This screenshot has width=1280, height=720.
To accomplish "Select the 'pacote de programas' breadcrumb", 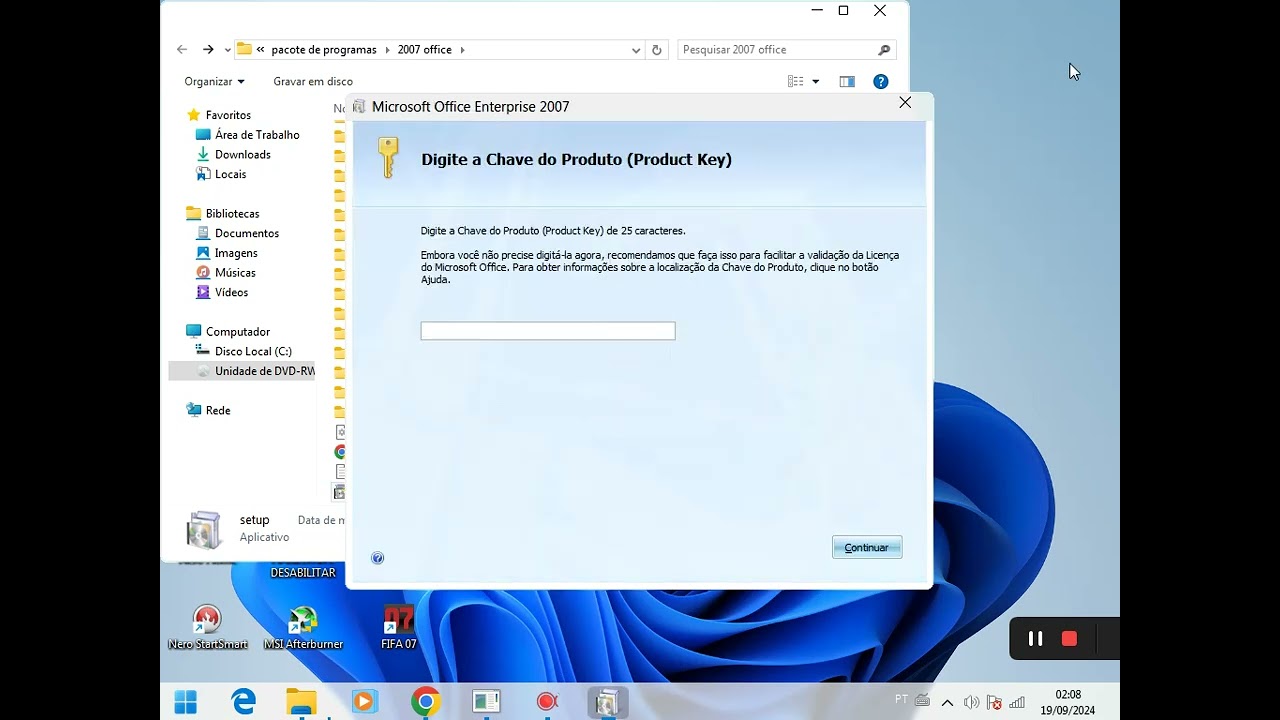I will point(324,49).
